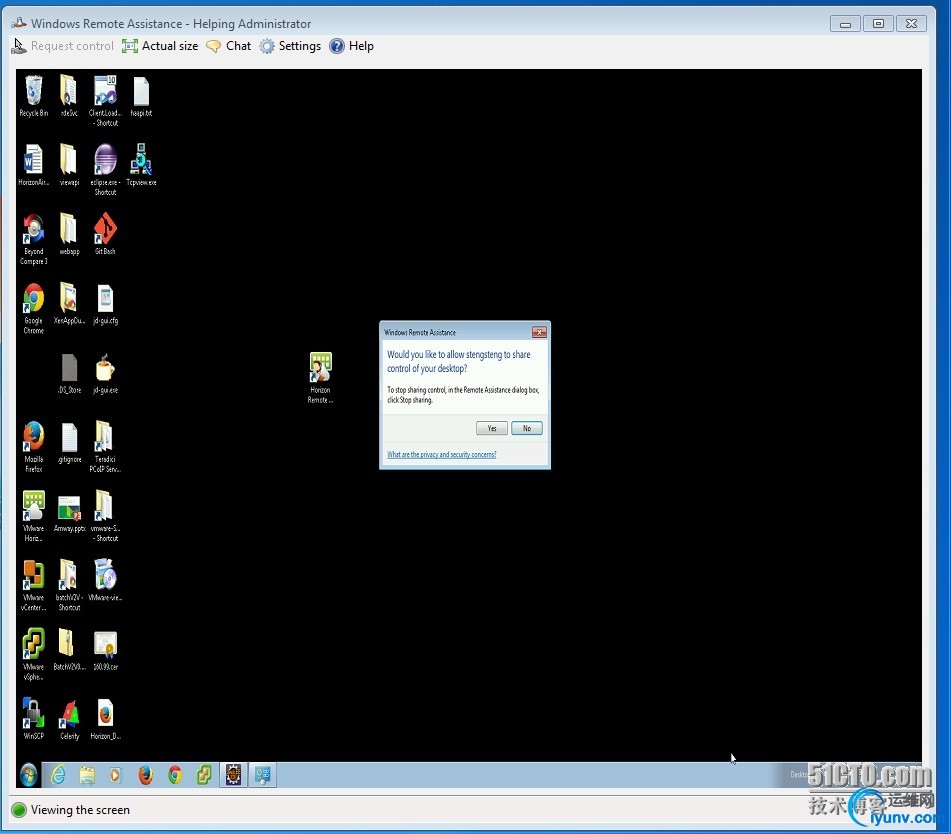Select the VMware Horizon desktop icon
Viewport: 951px width, 834px height.
33,516
